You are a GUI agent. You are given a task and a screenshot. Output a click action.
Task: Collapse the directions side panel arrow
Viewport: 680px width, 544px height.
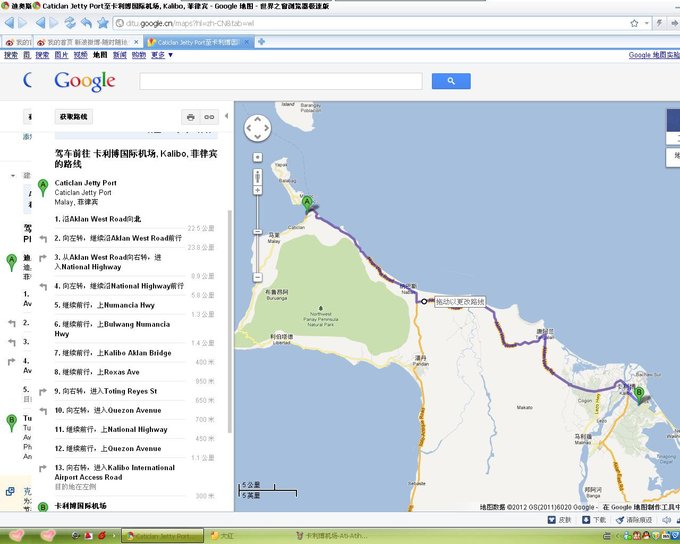tap(226, 116)
